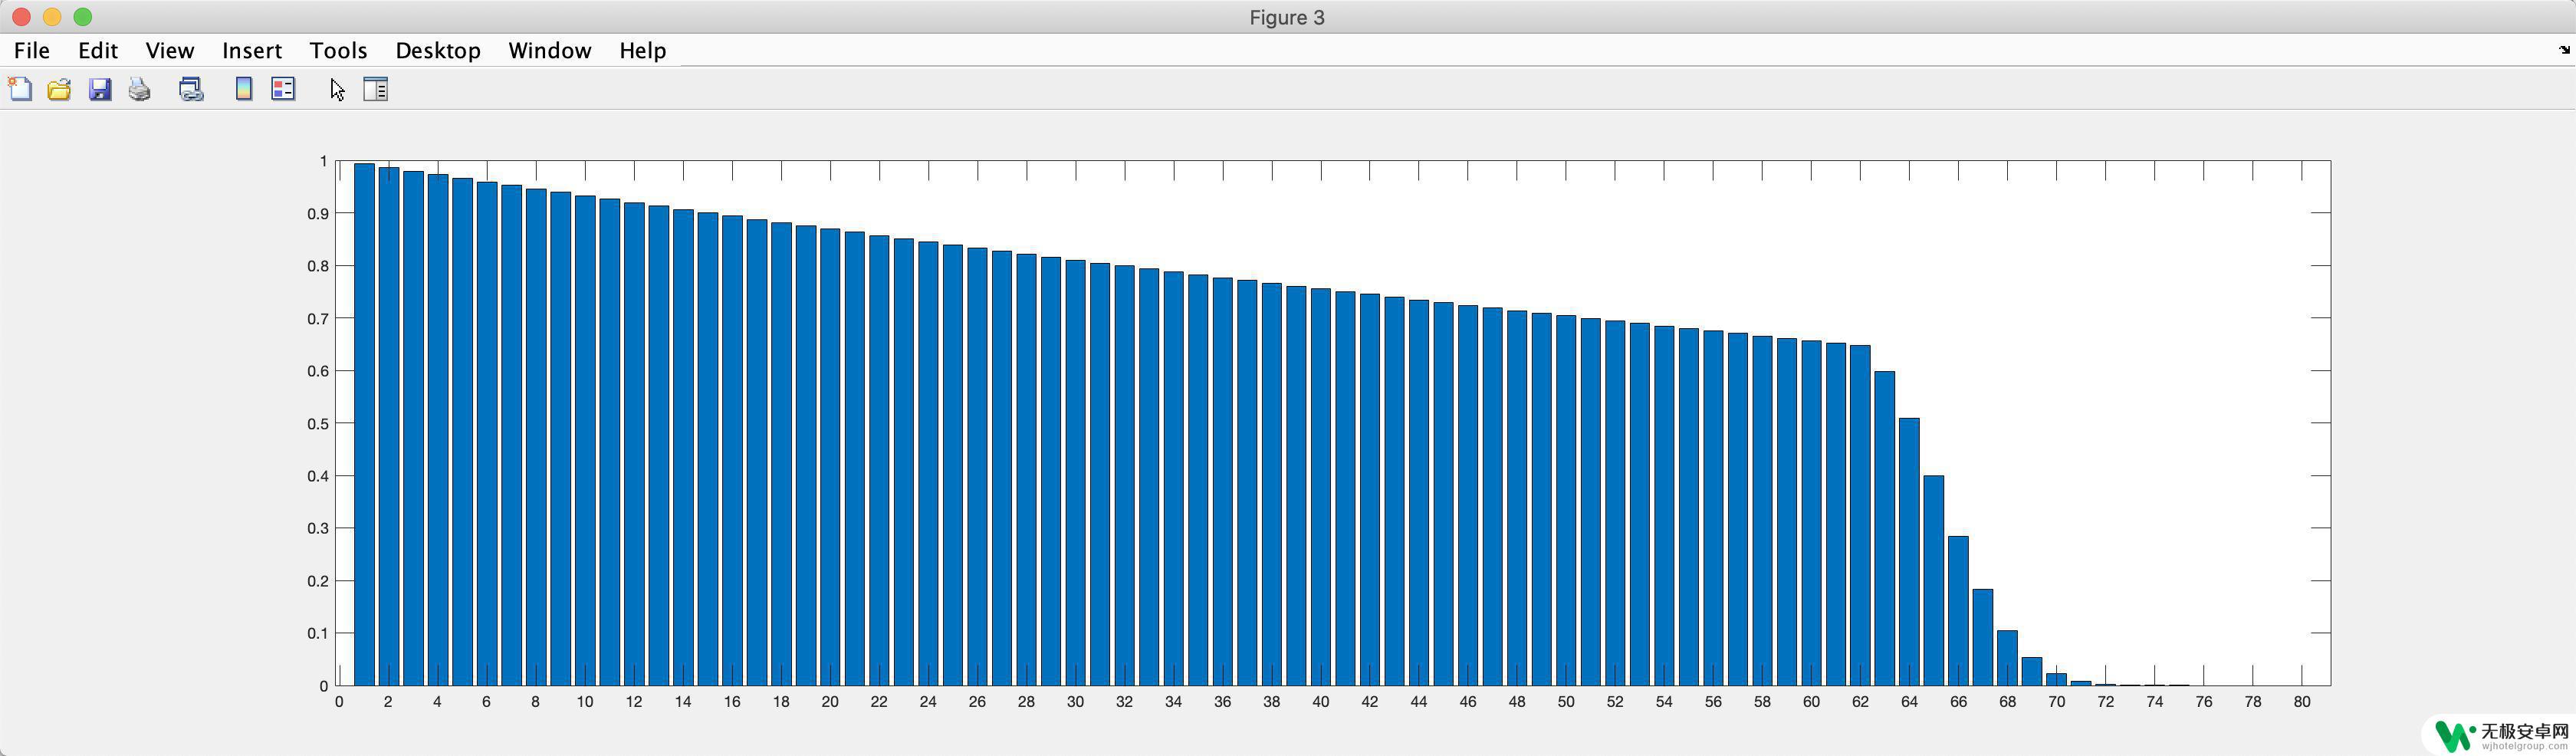Click the y-axis tick label 0.3
The width and height of the screenshot is (2576, 756).
pyautogui.click(x=318, y=529)
